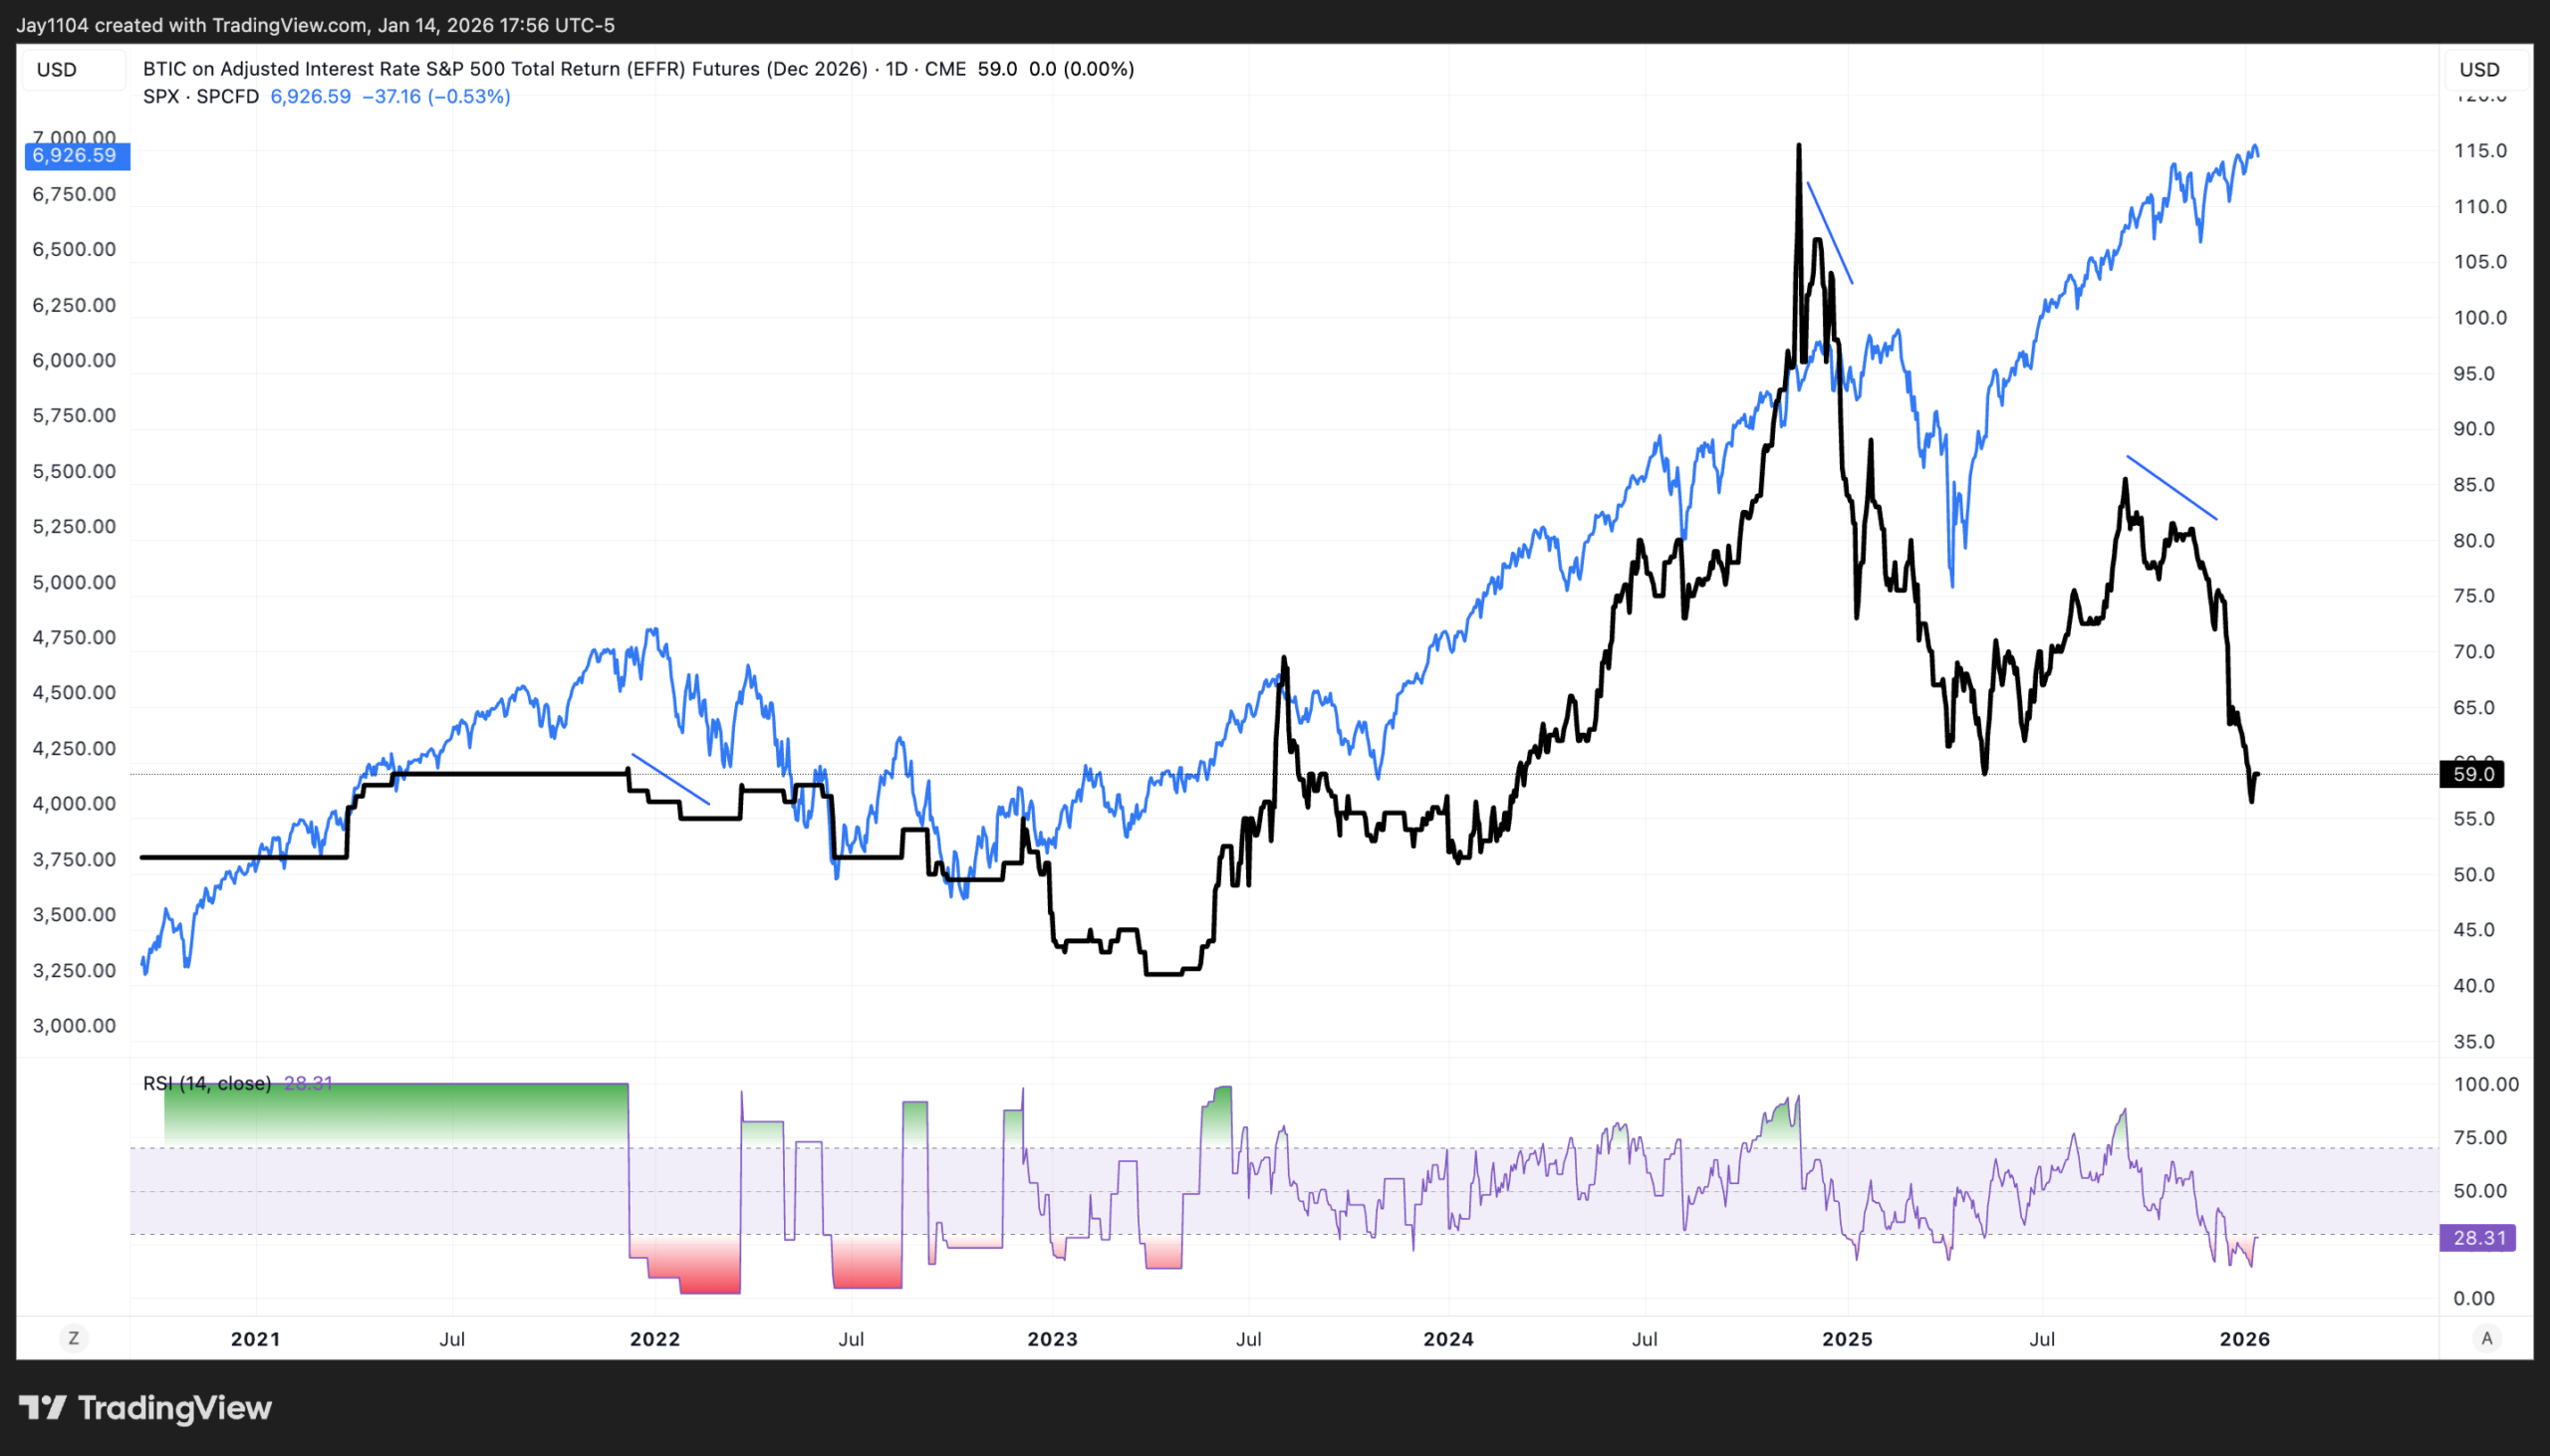Click the black 59.0 price label

click(x=2473, y=774)
